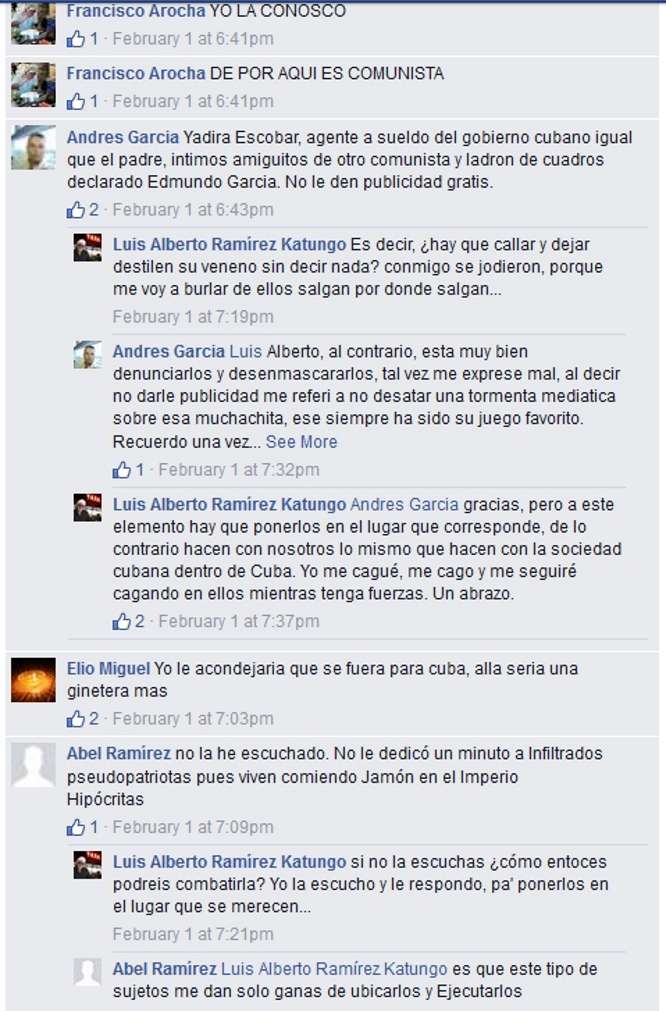This screenshot has height=1011, width=666.
Task: Click thumbs-up on Elio Miguel's comment
Action: (75, 718)
